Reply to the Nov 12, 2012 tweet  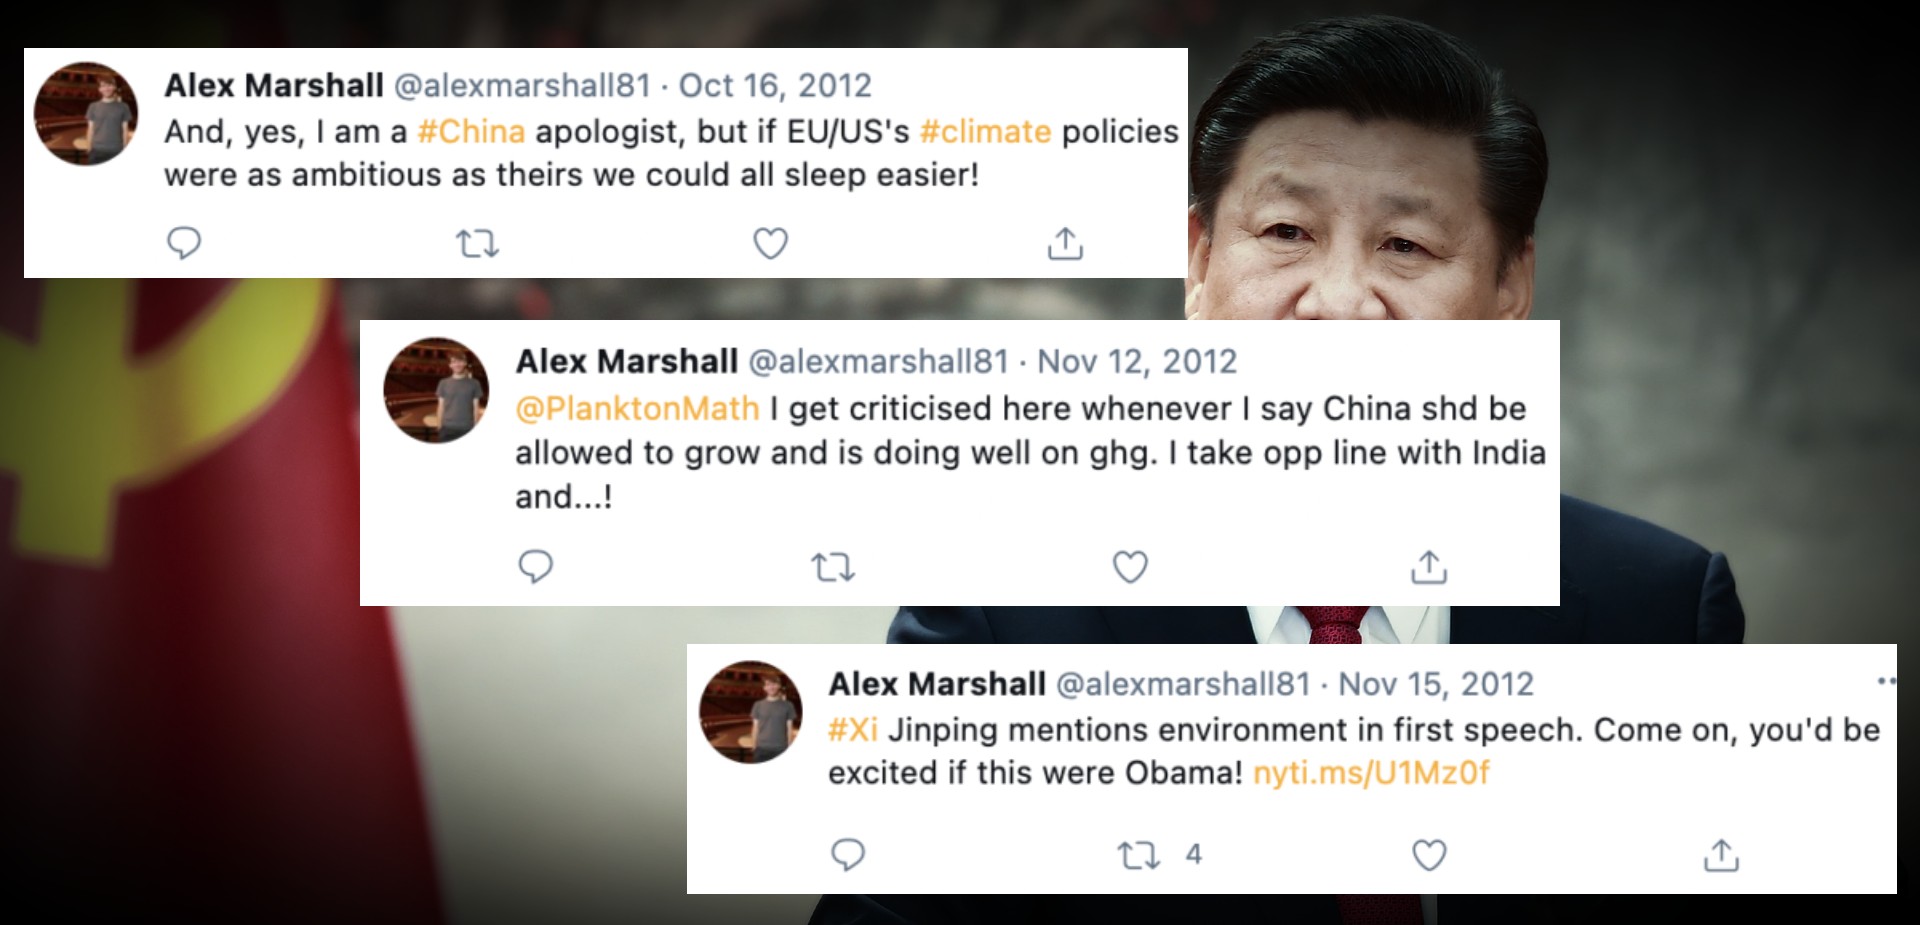[535, 567]
